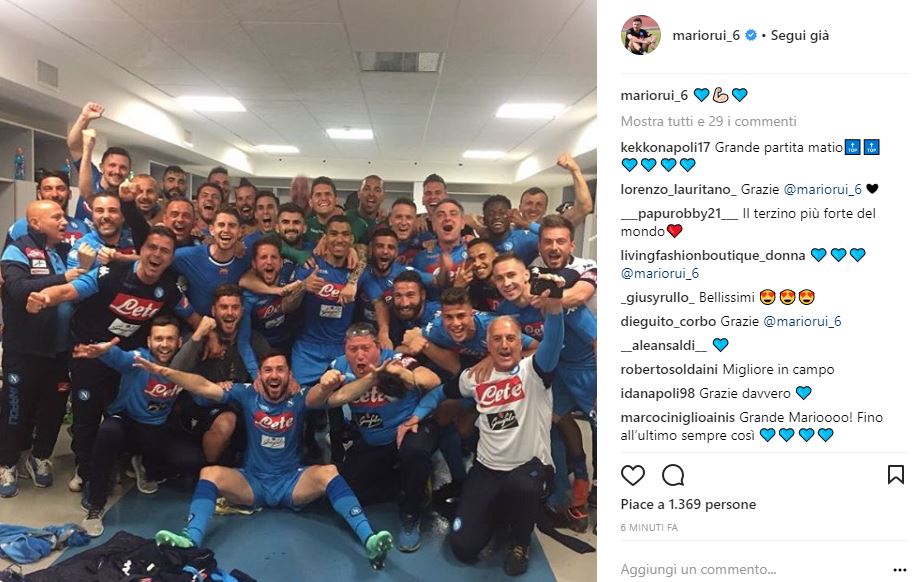Click the @mariorui_6 mention by lorenzo_lauritano_
This screenshot has height=582, width=915.
tap(822, 189)
